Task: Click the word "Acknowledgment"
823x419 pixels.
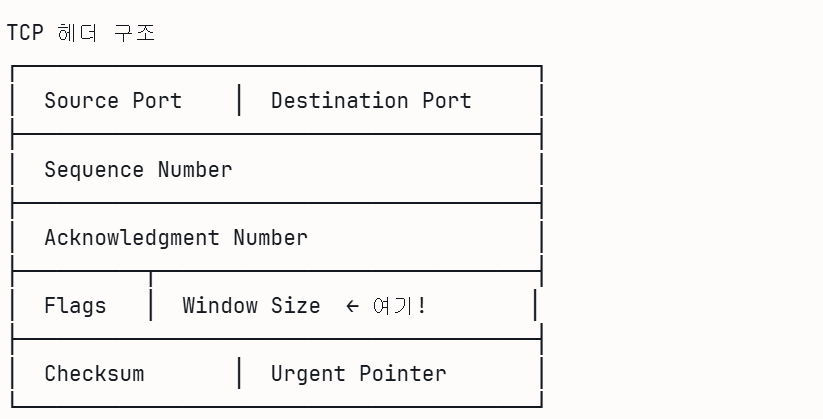Action: pyautogui.click(x=132, y=238)
